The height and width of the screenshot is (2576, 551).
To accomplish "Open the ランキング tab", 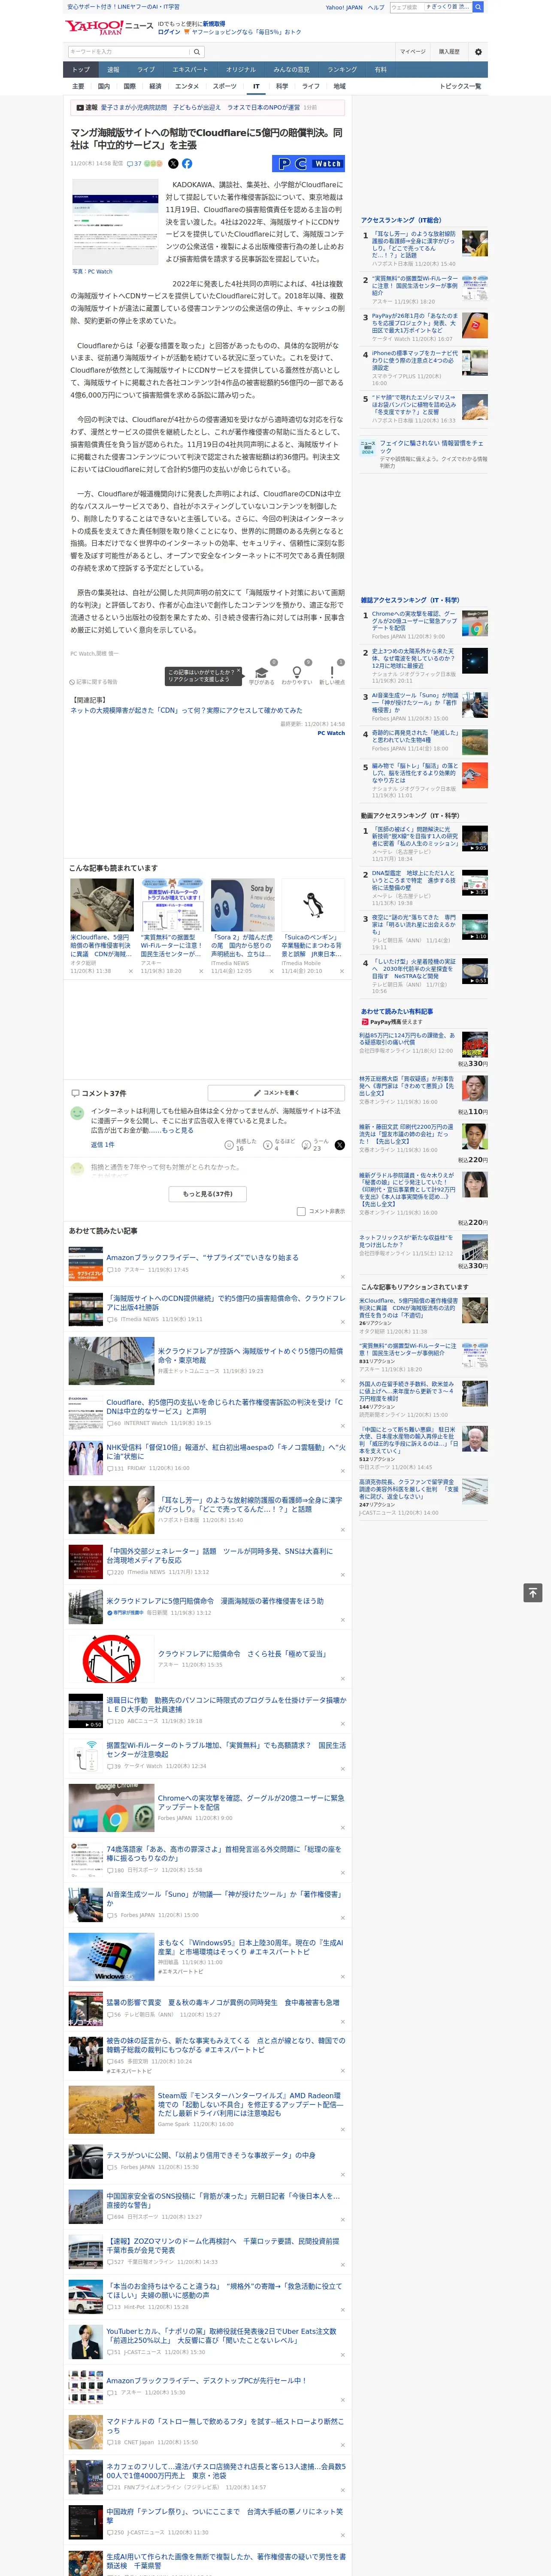I will point(342,70).
